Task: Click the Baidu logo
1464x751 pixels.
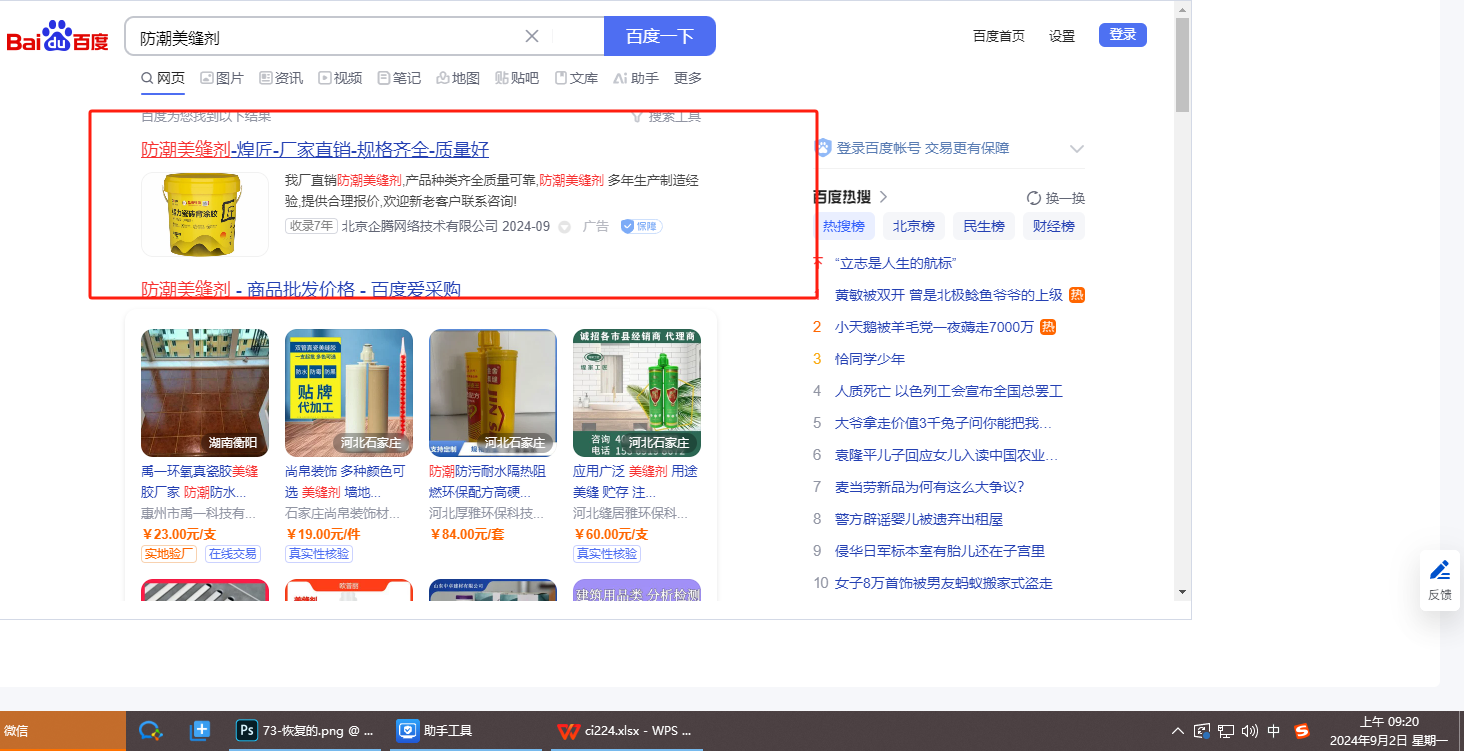Action: tap(57, 37)
